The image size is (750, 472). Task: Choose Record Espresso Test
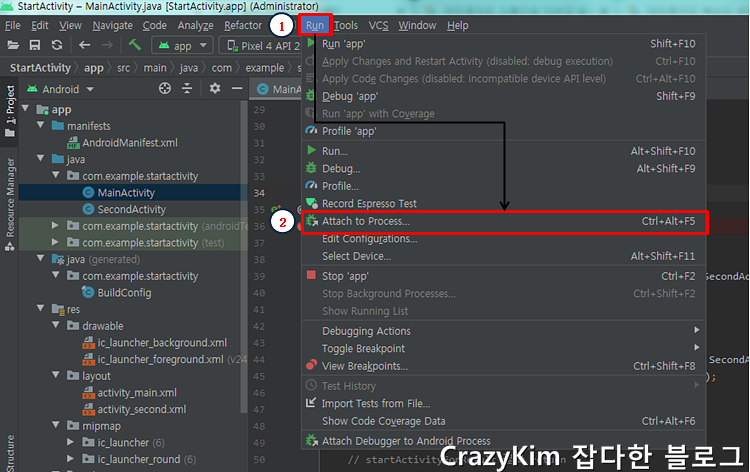pyautogui.click(x=504, y=204)
